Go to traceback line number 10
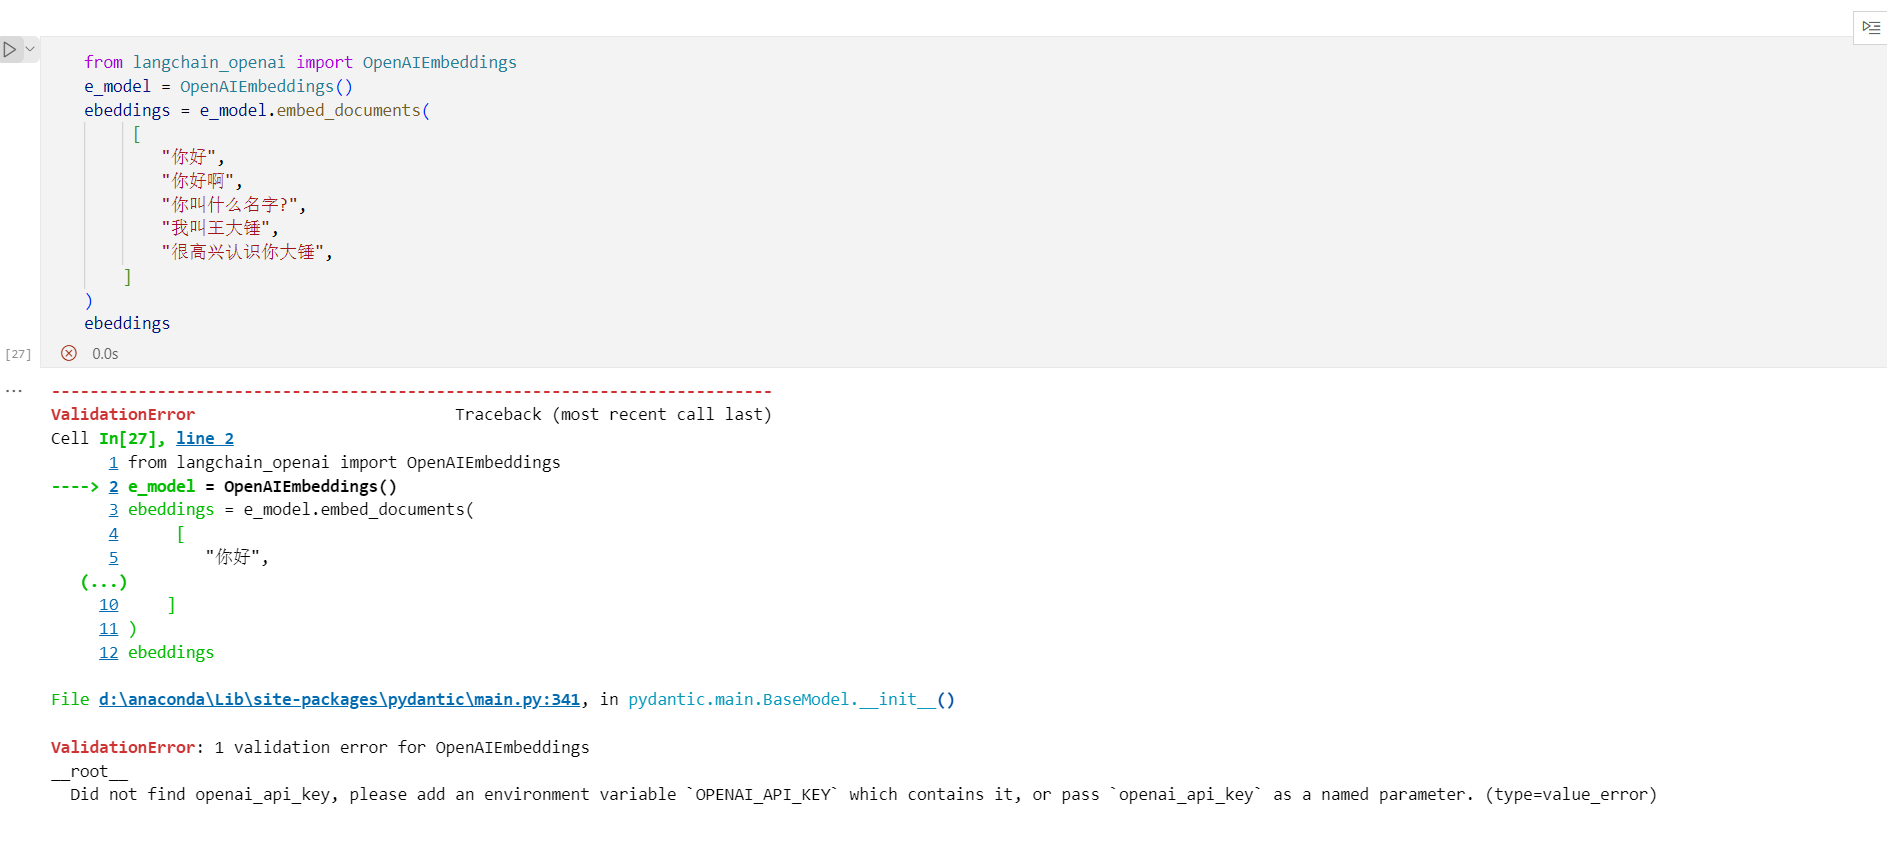1887x843 pixels. click(108, 604)
